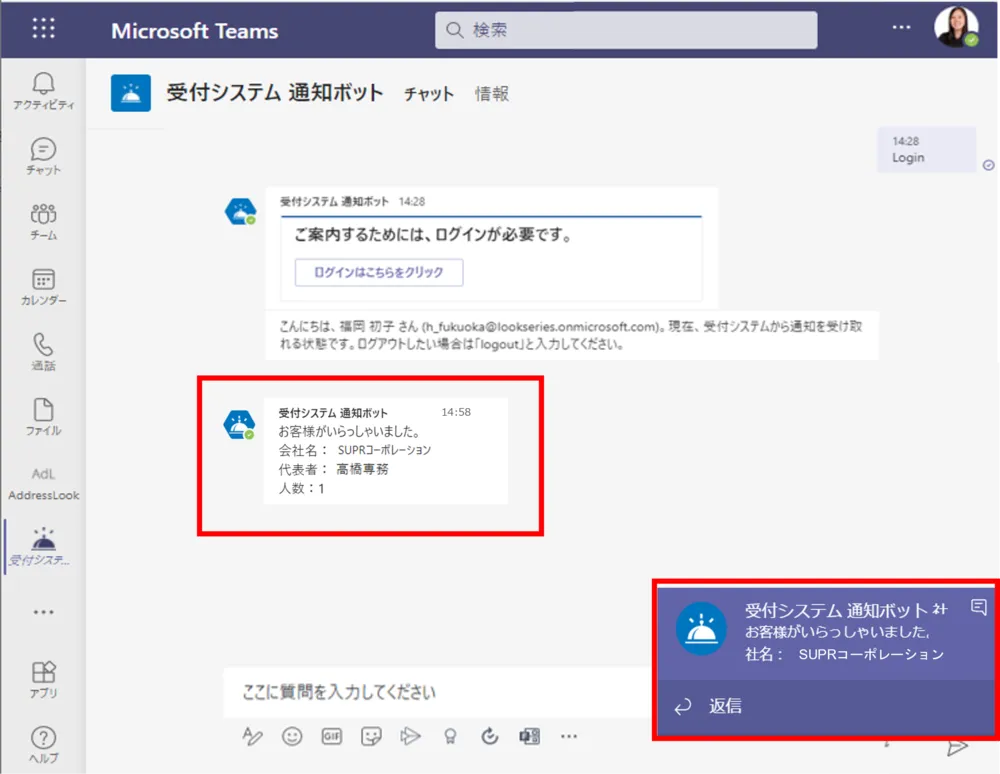Open Chat (チャット) in the sidebar

click(x=43, y=156)
